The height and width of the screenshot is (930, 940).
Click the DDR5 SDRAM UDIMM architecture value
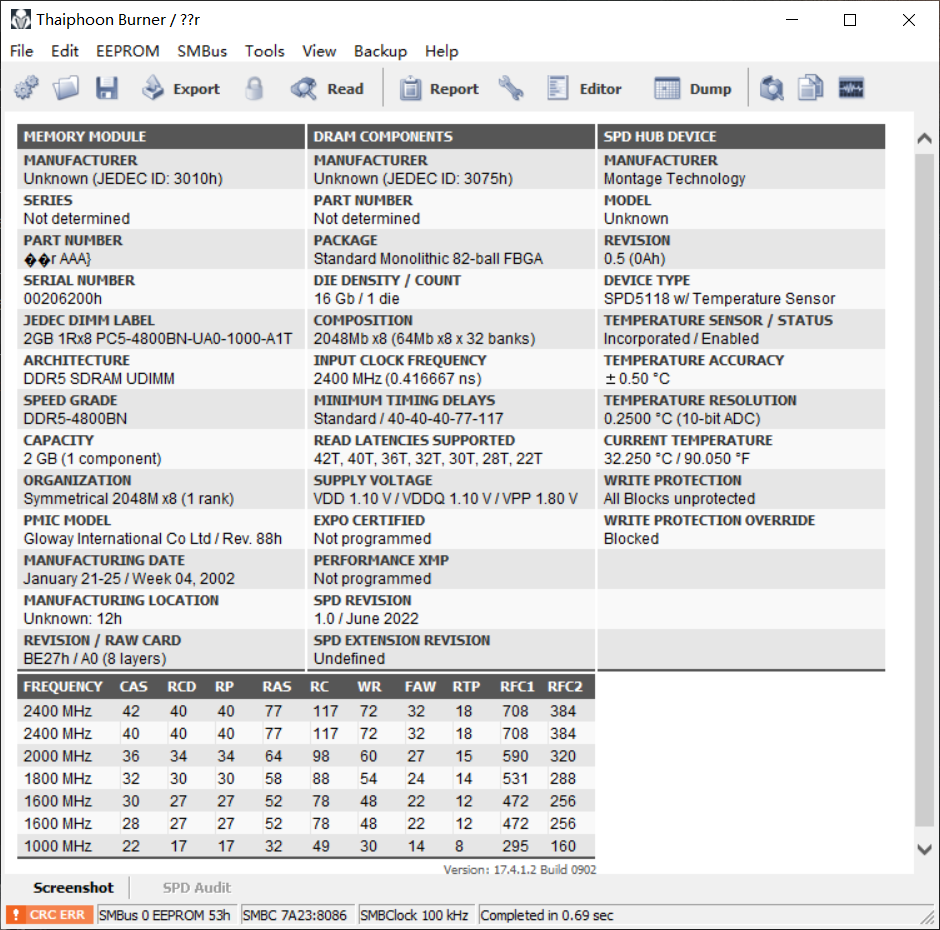(99, 379)
